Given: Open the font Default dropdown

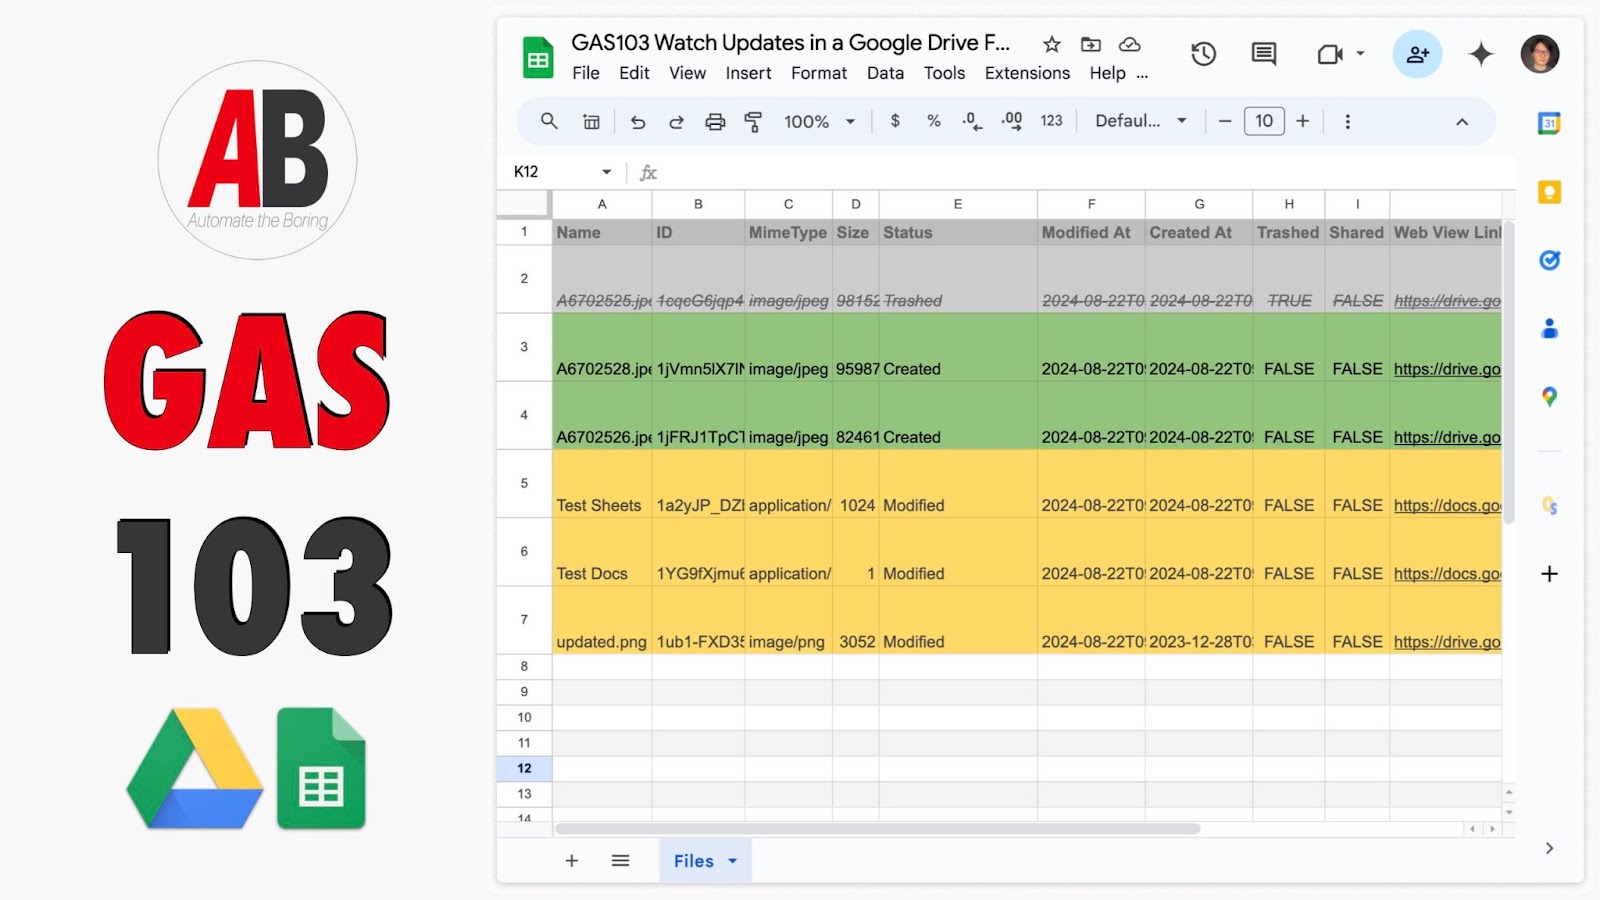Looking at the screenshot, I should (1141, 121).
